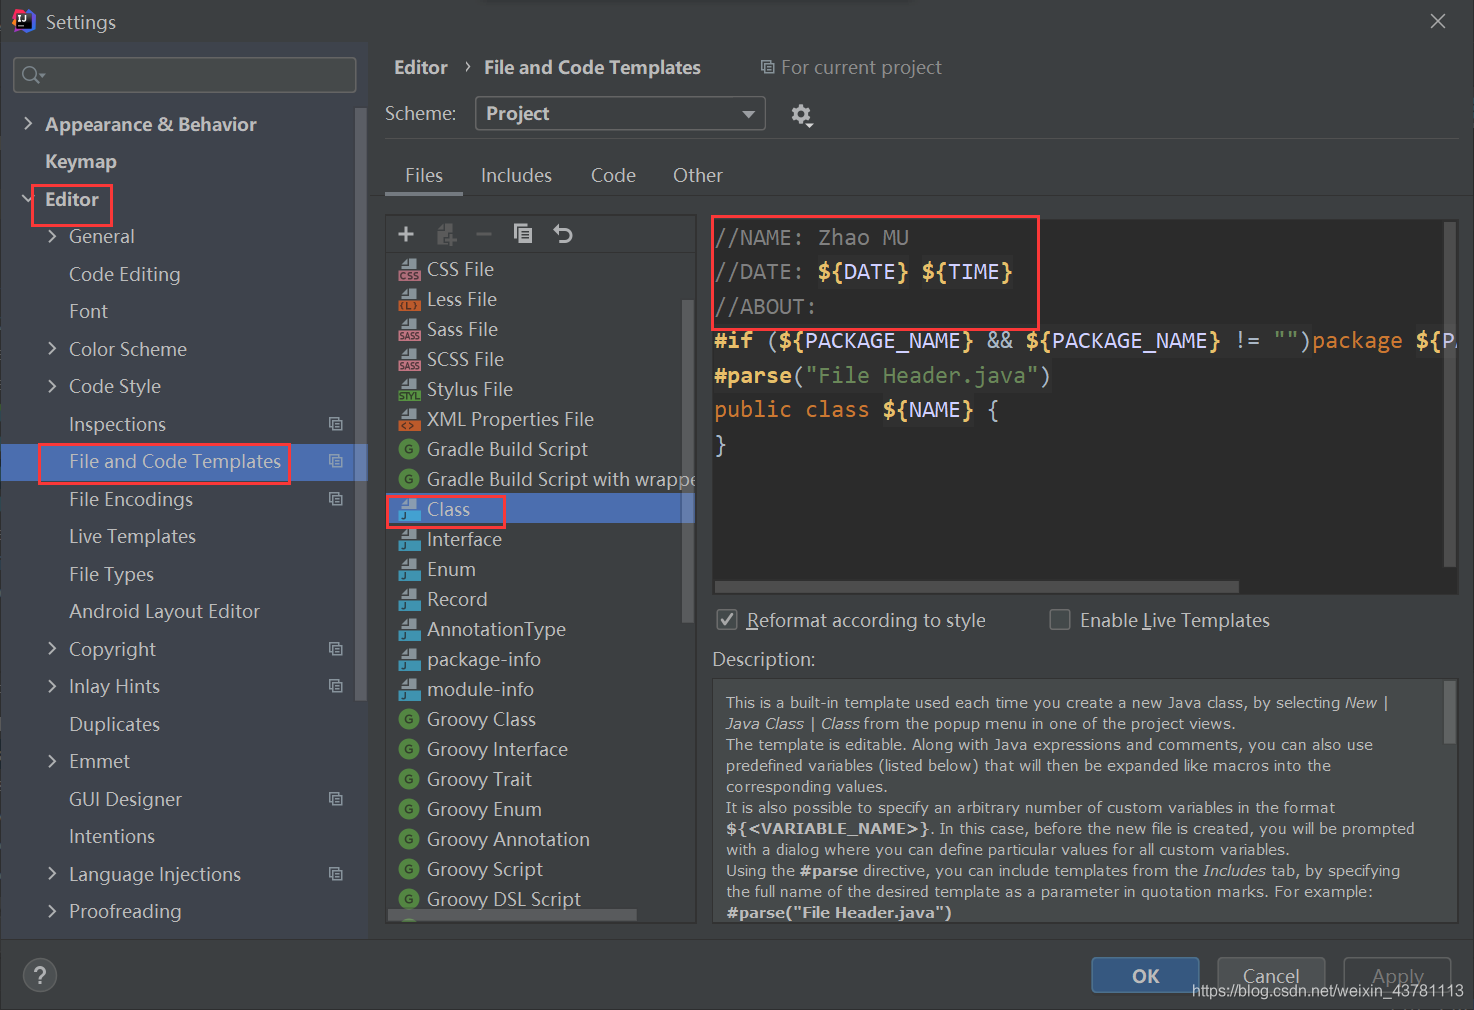The height and width of the screenshot is (1010, 1474).
Task: Close the Settings dialog window
Action: click(1438, 21)
